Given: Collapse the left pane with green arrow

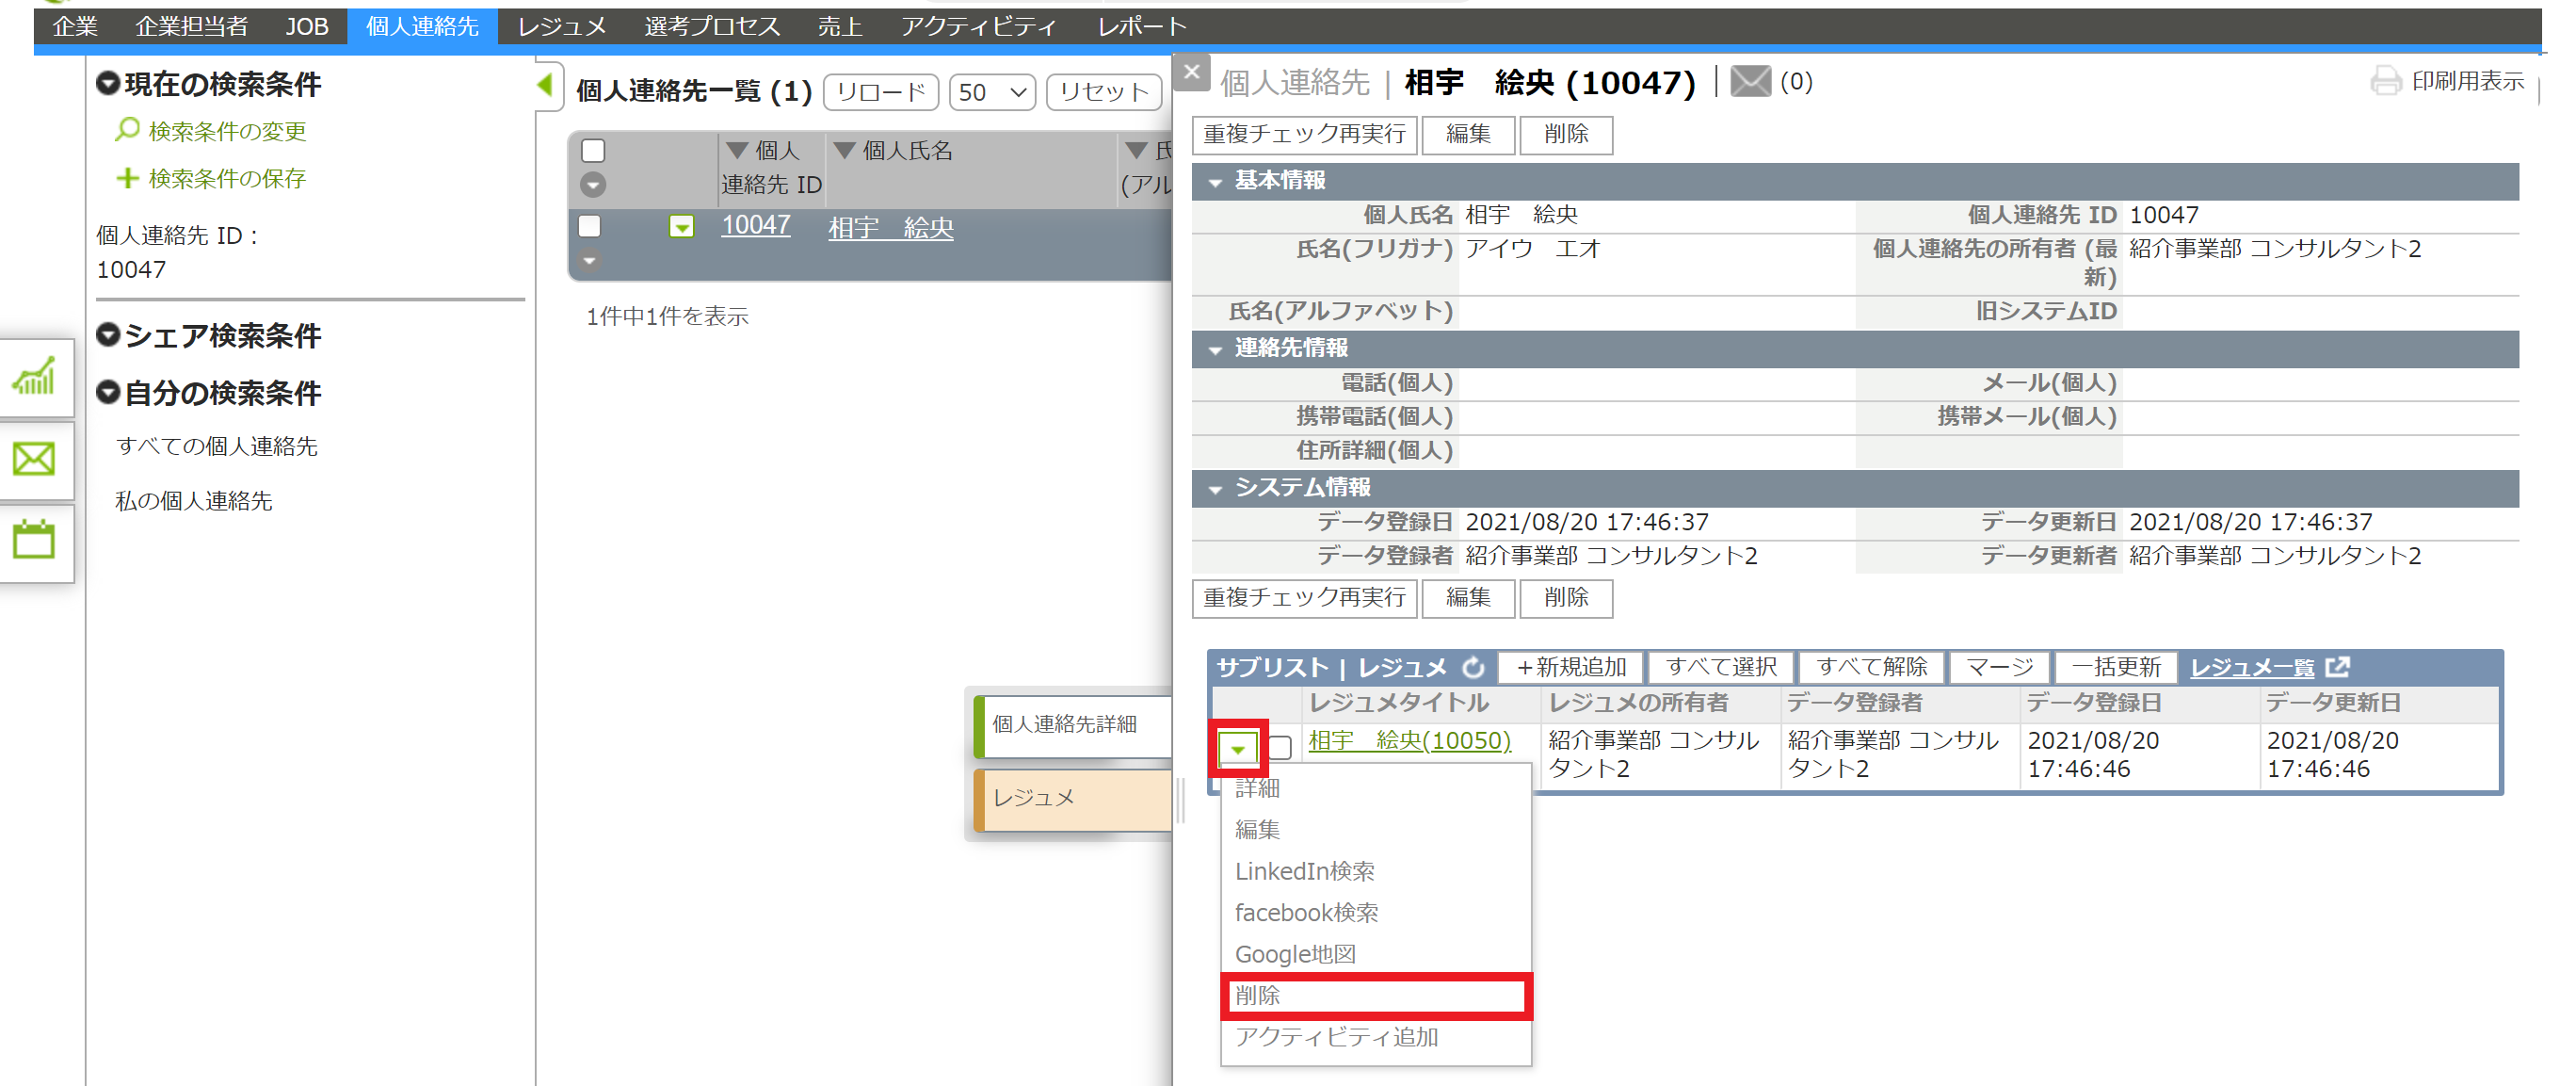Looking at the screenshot, I should 545,85.
